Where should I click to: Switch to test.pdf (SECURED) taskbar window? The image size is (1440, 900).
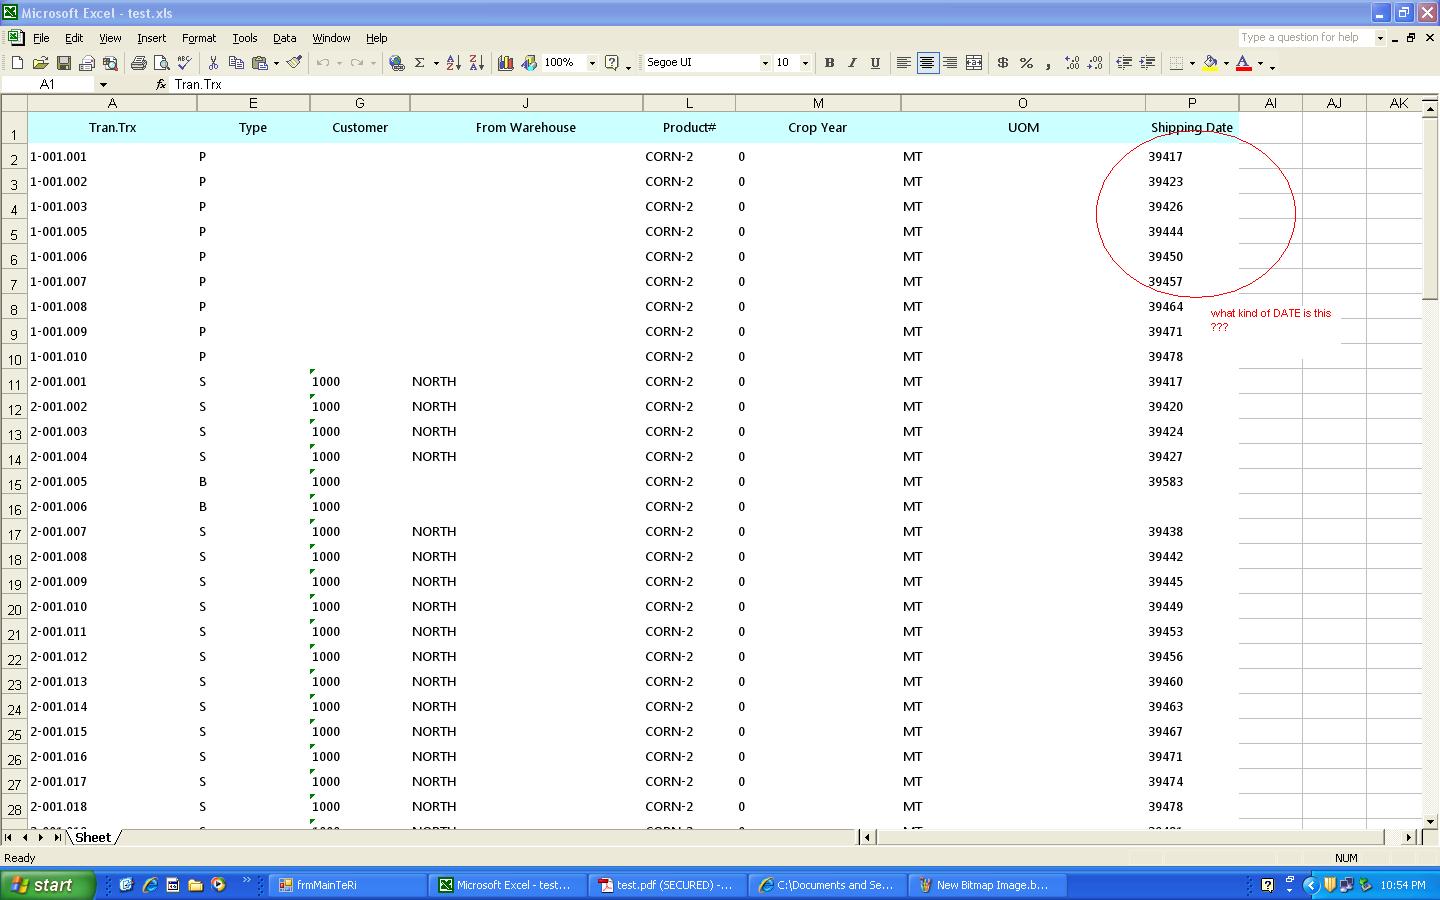tap(669, 885)
